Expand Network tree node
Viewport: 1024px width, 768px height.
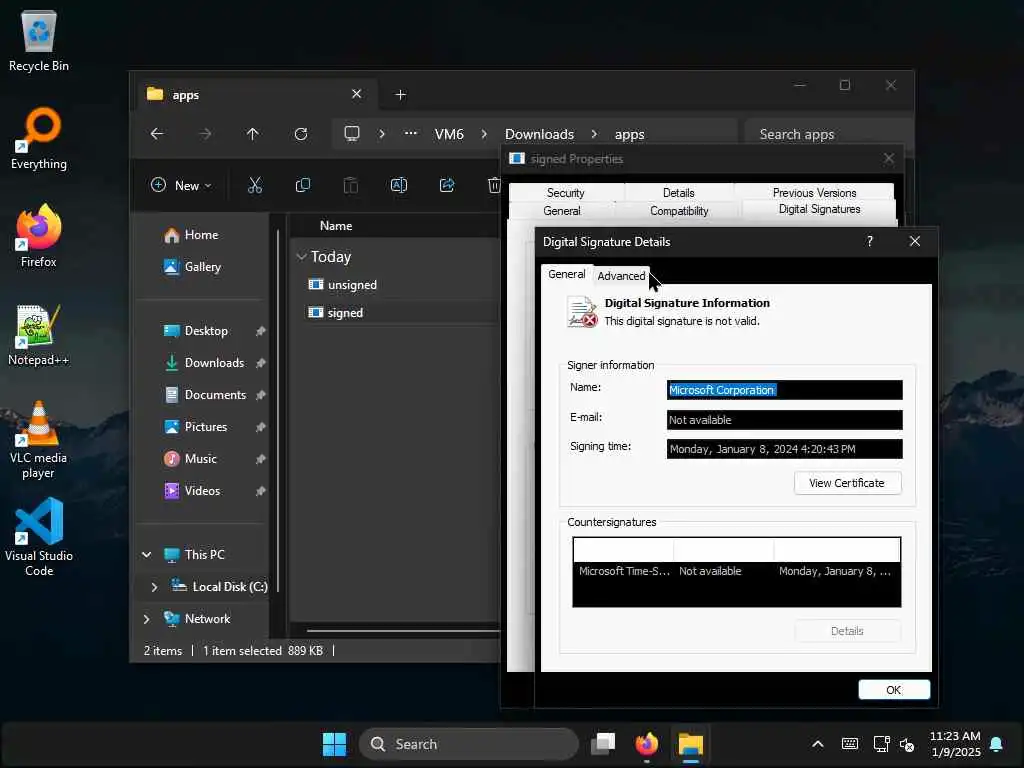[x=146, y=618]
